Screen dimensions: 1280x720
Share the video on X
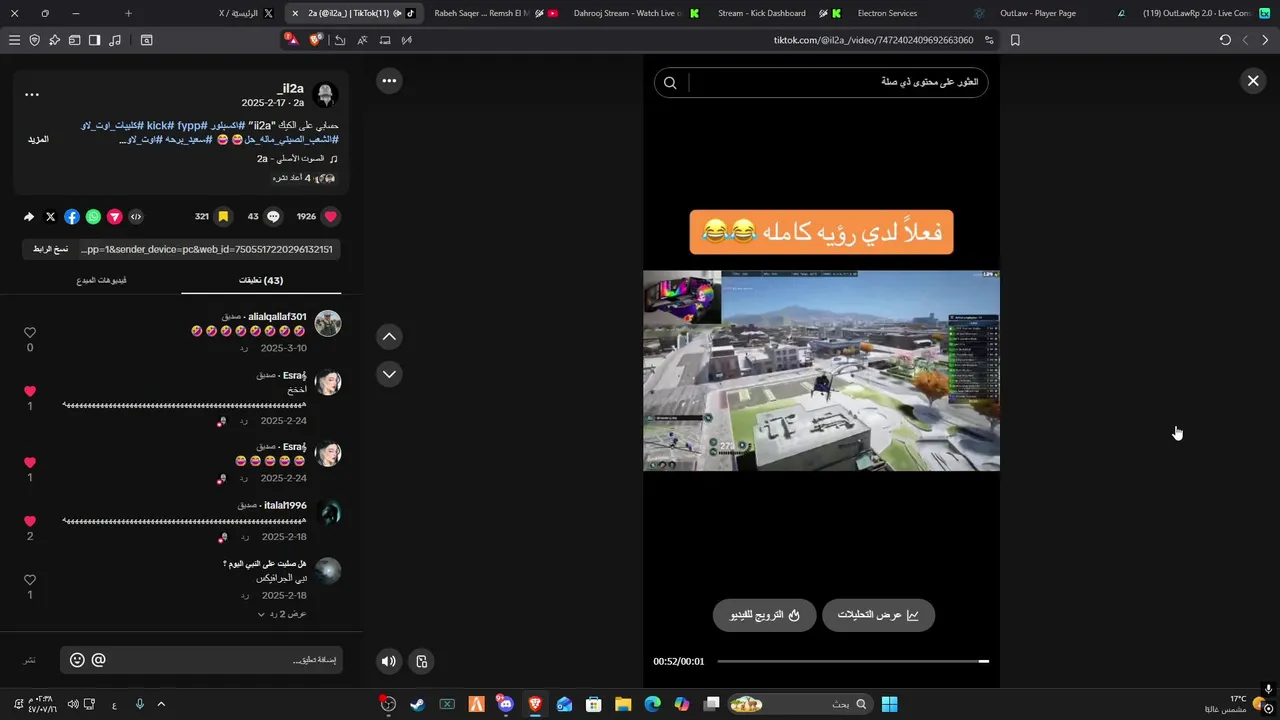coord(50,216)
